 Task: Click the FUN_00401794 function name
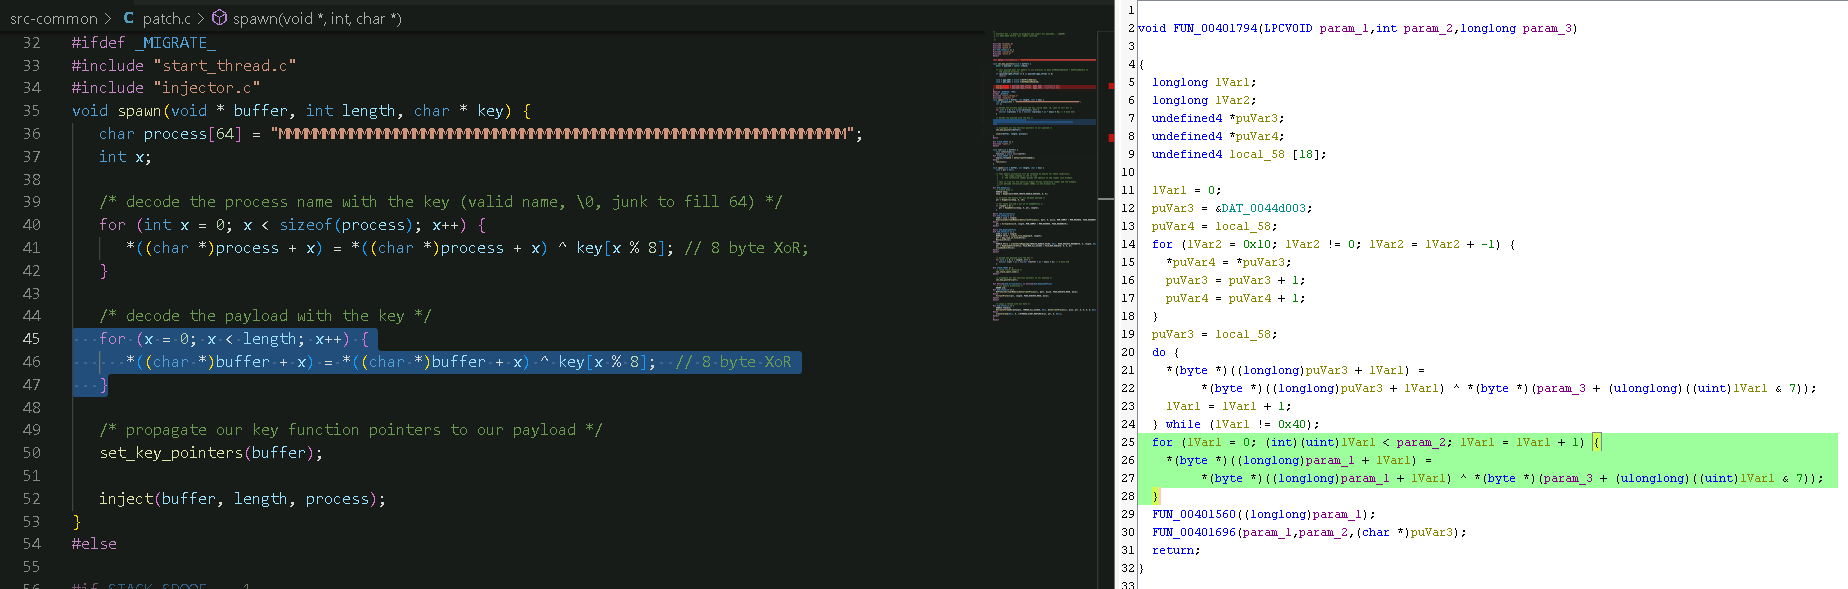[1214, 28]
